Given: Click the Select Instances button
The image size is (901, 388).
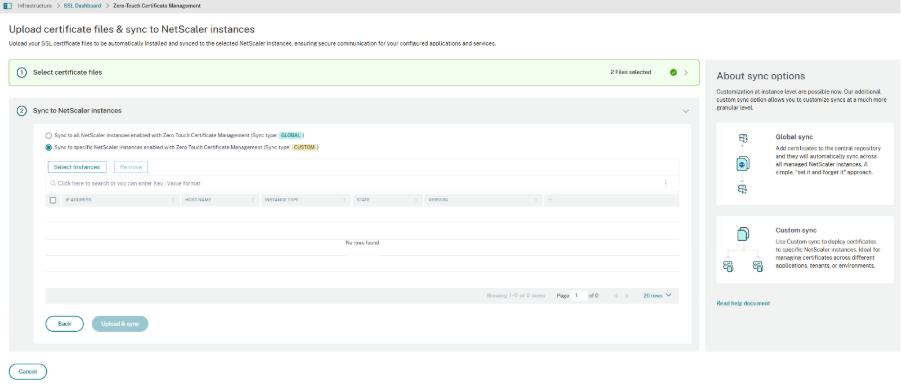Looking at the screenshot, I should click(x=76, y=167).
